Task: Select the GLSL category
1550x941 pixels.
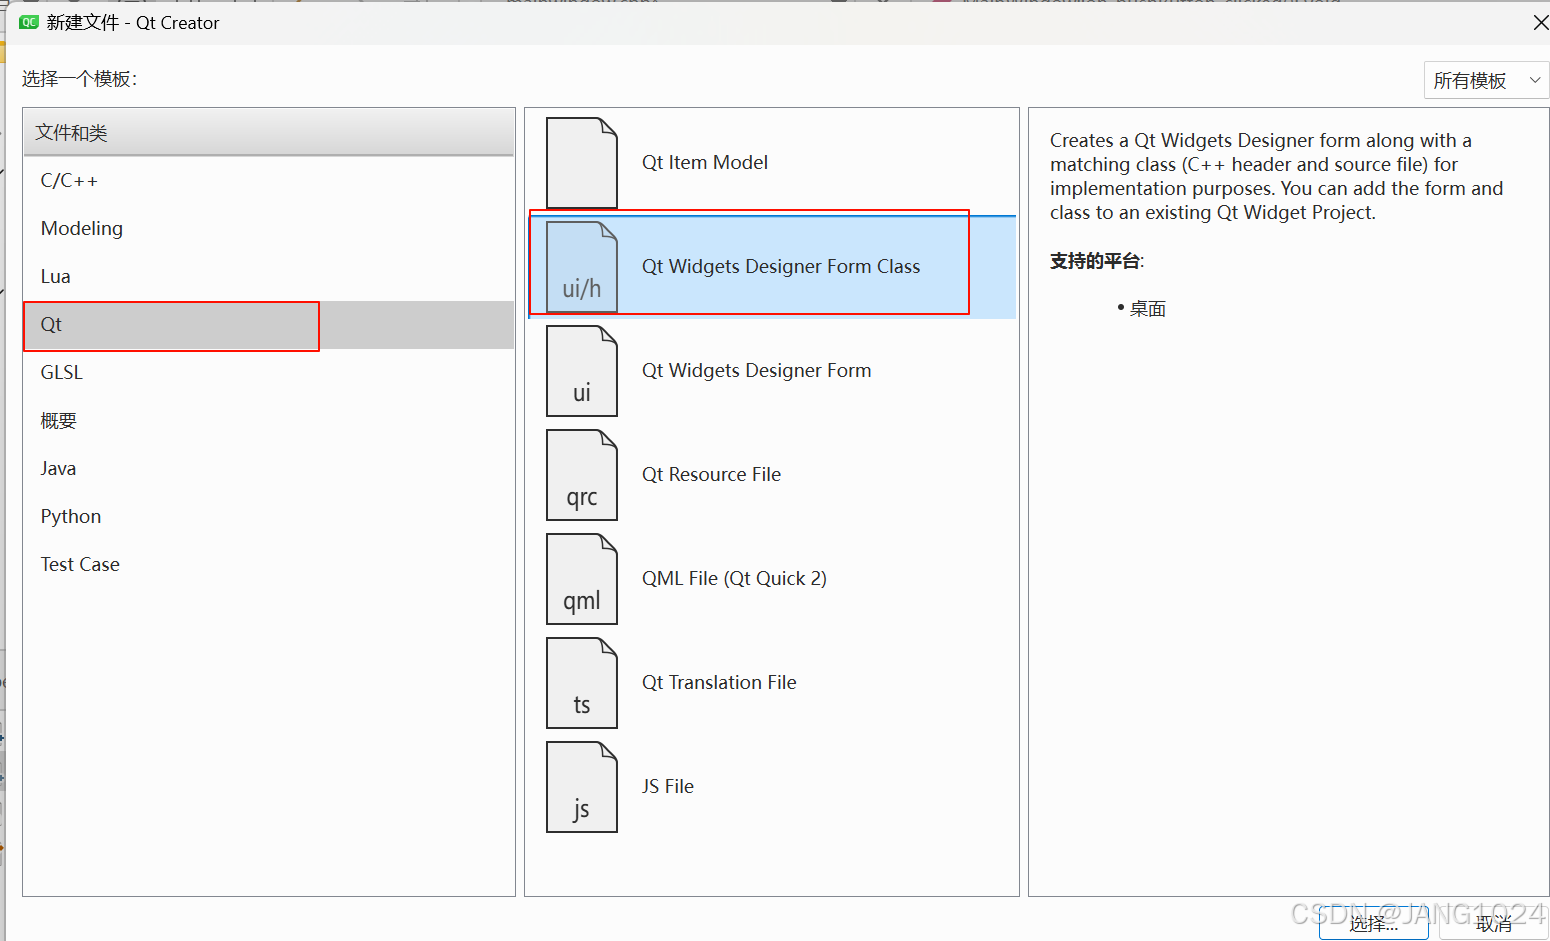Action: click(268, 373)
